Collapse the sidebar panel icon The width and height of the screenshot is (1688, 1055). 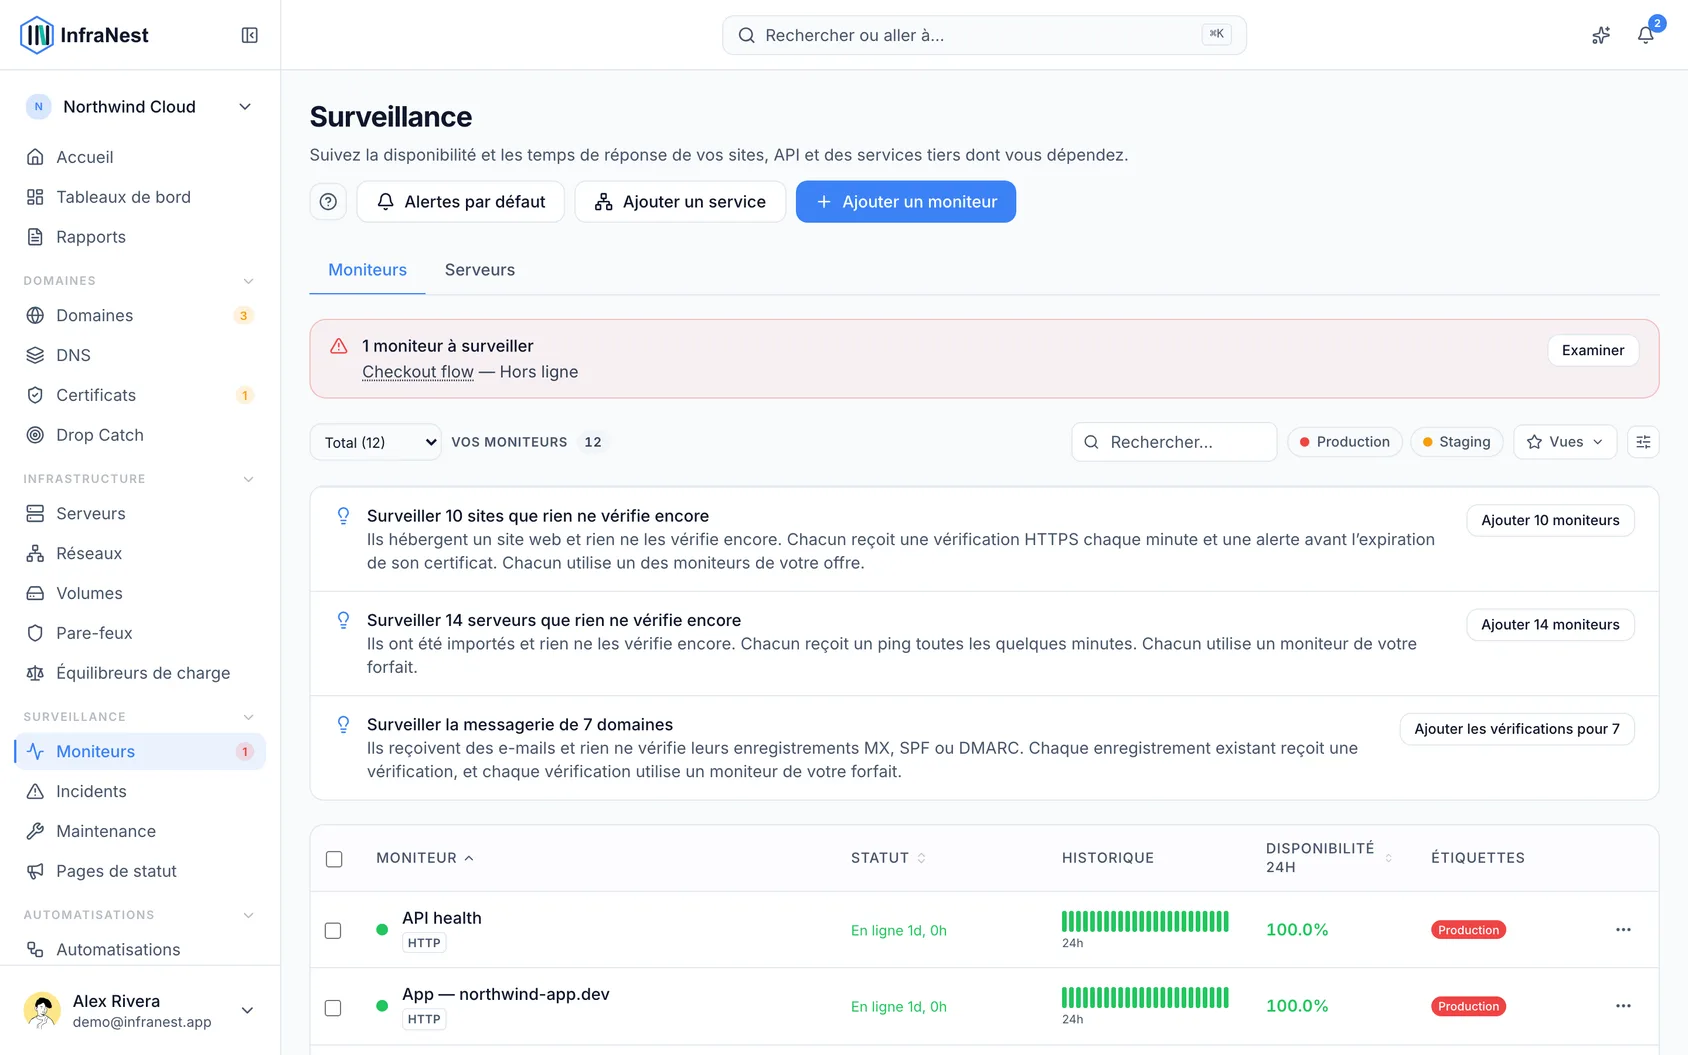pyautogui.click(x=250, y=35)
